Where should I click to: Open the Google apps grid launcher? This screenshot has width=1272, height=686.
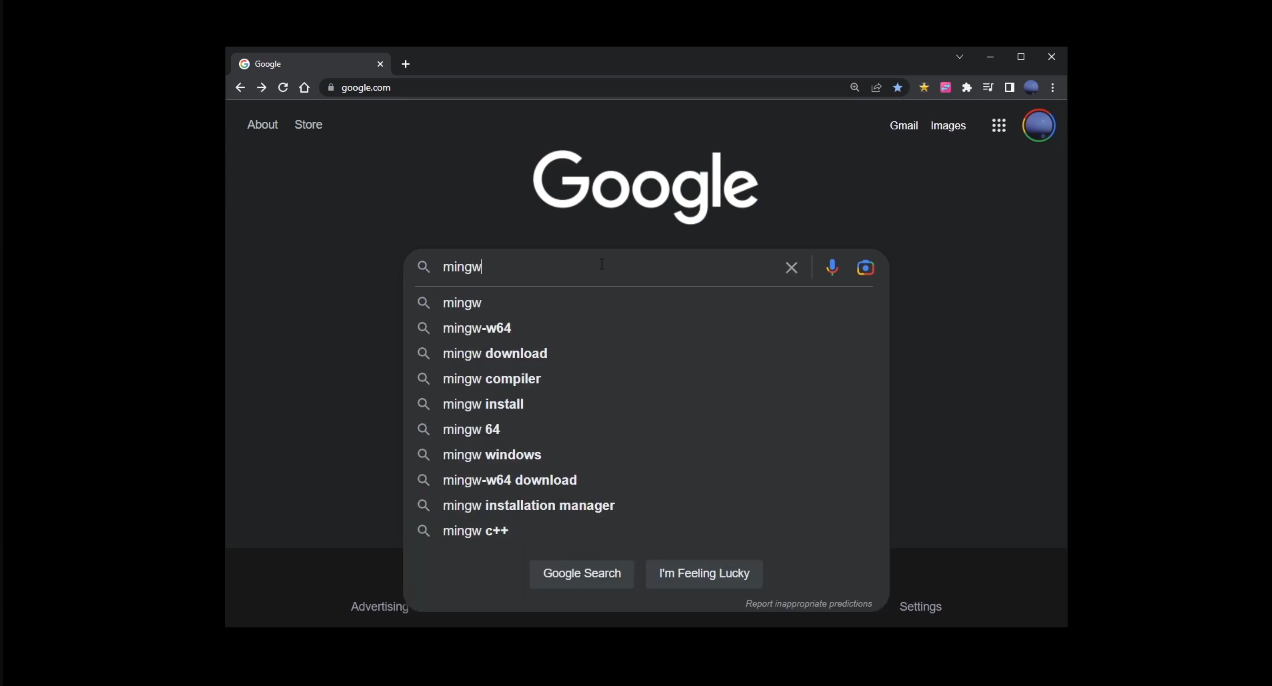coord(998,125)
